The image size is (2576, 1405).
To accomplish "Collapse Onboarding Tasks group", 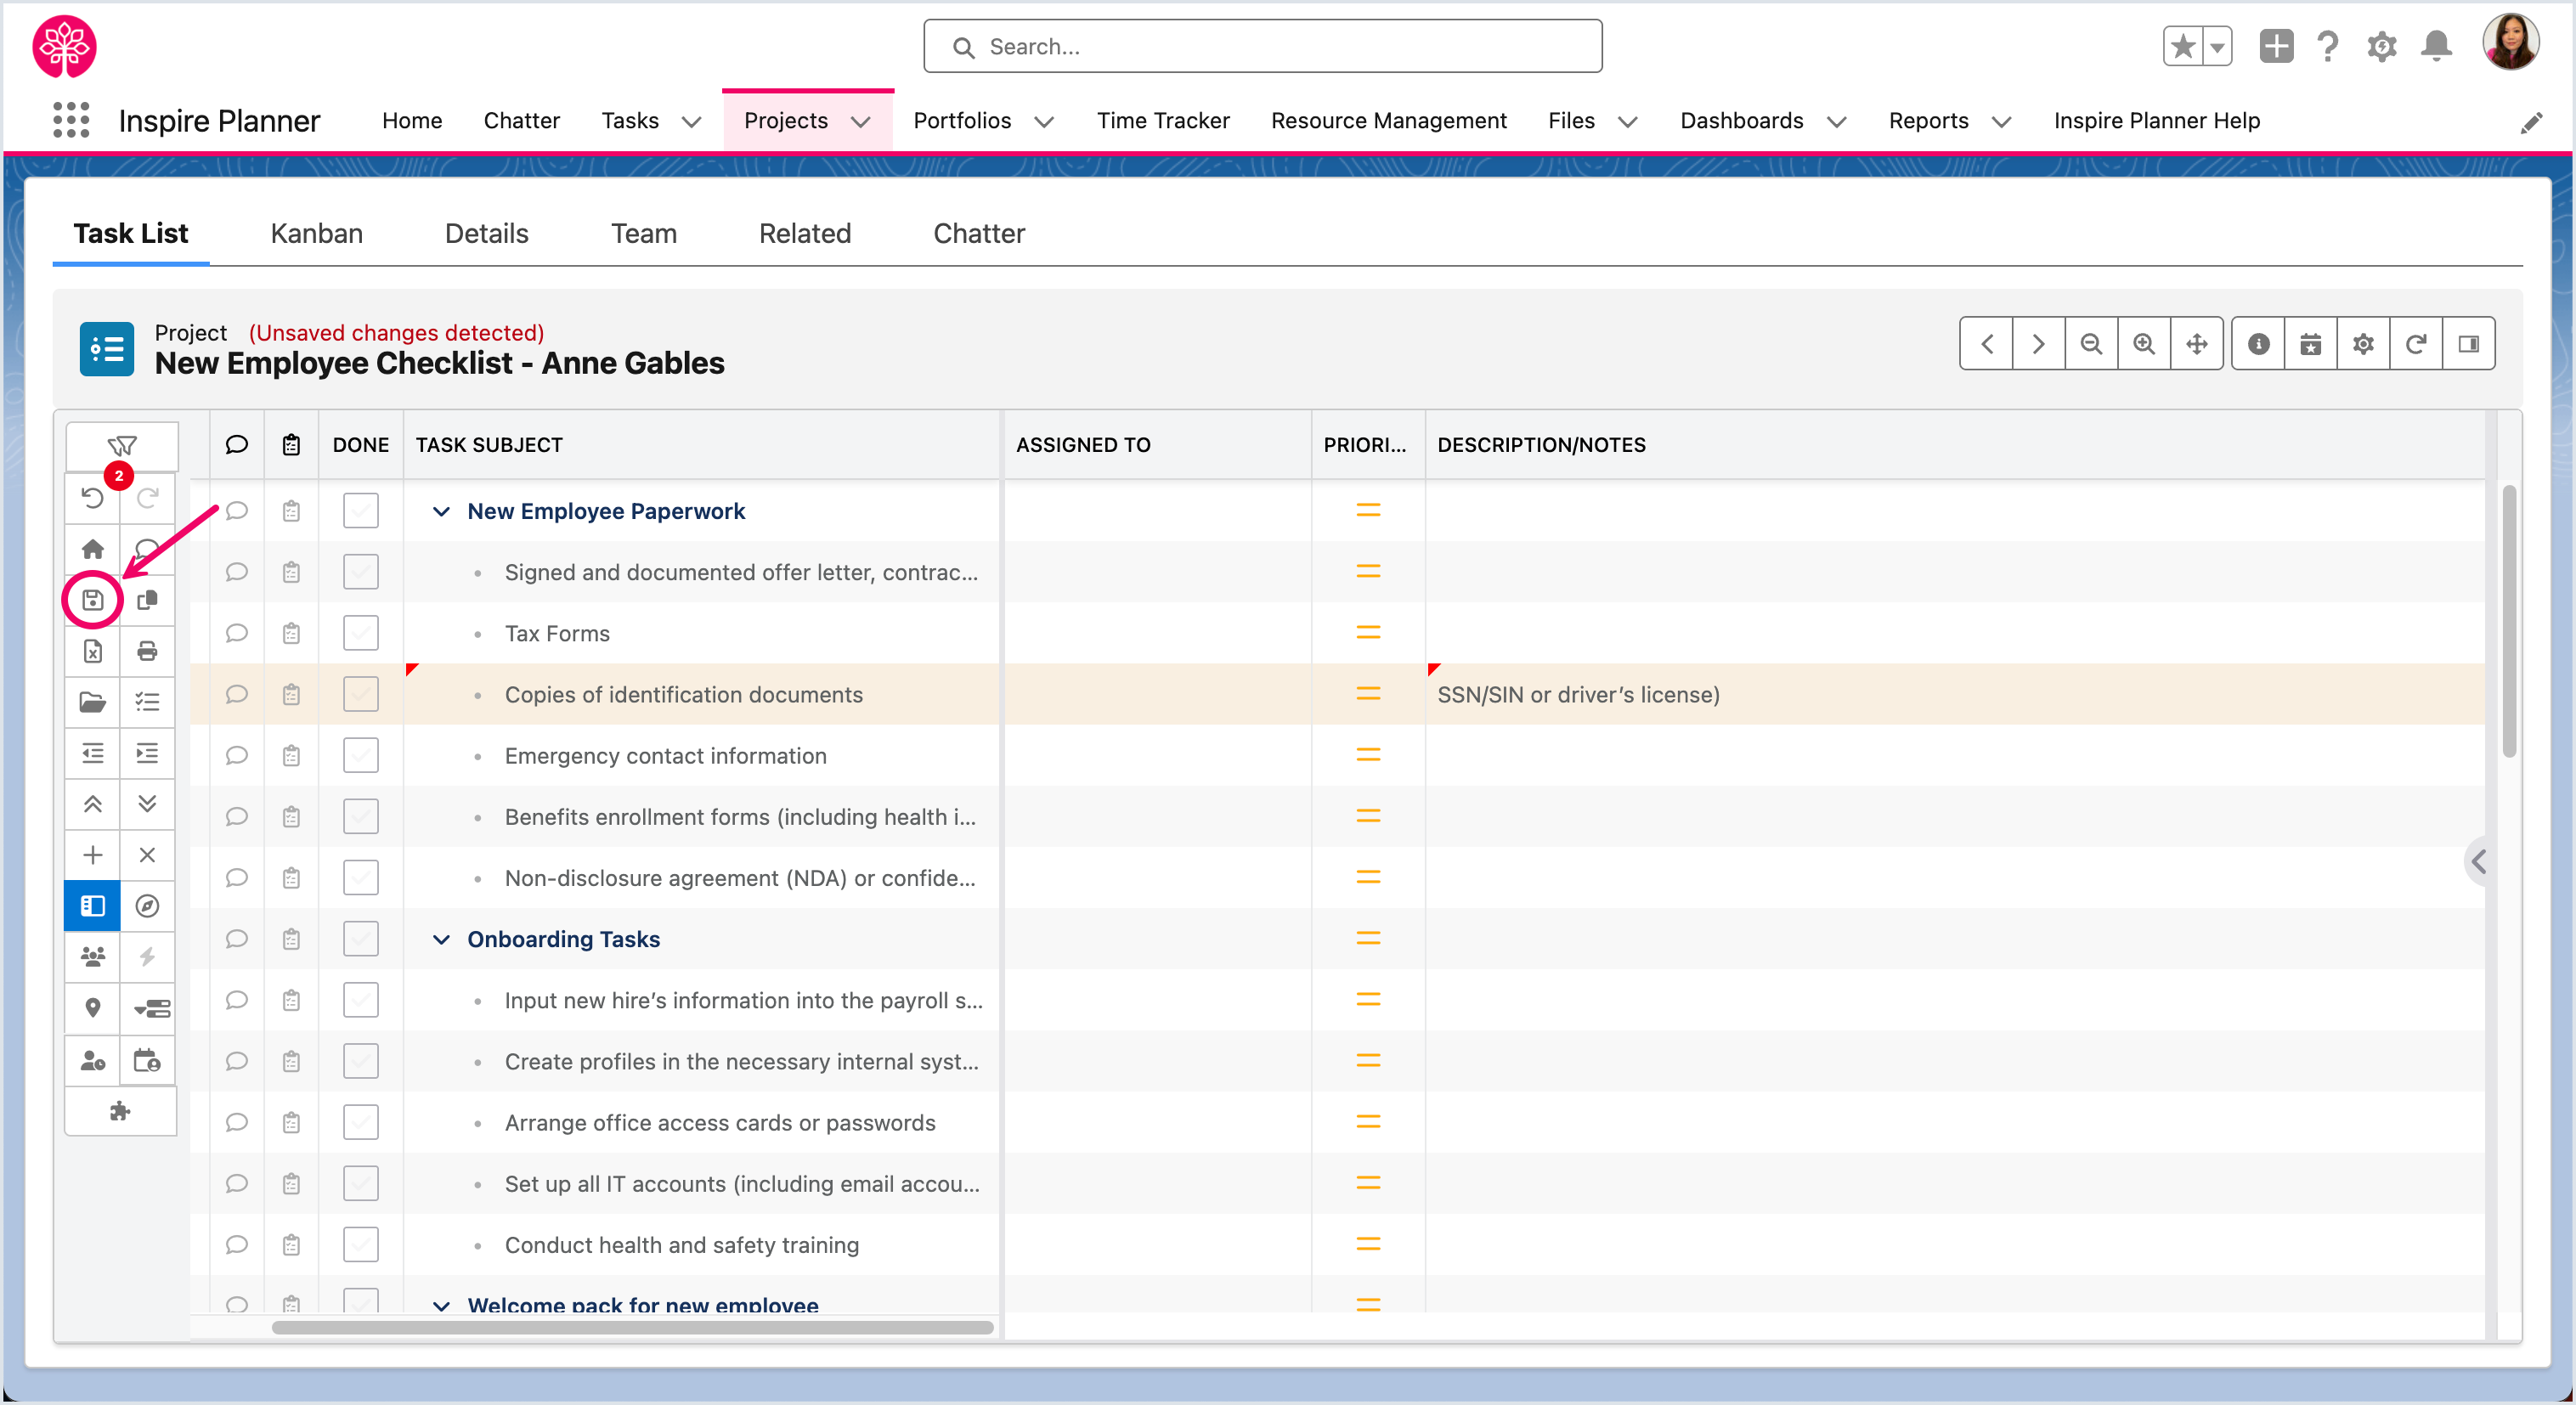I will (441, 939).
